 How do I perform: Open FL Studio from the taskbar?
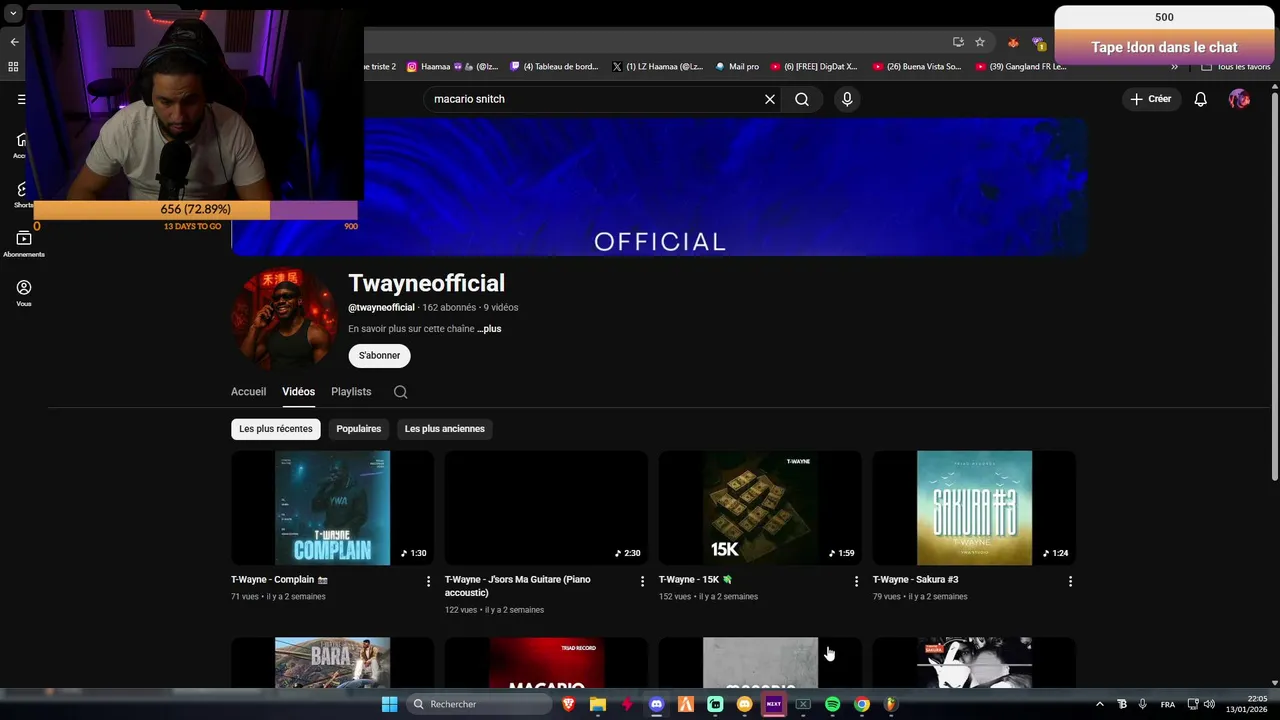pyautogui.click(x=891, y=704)
